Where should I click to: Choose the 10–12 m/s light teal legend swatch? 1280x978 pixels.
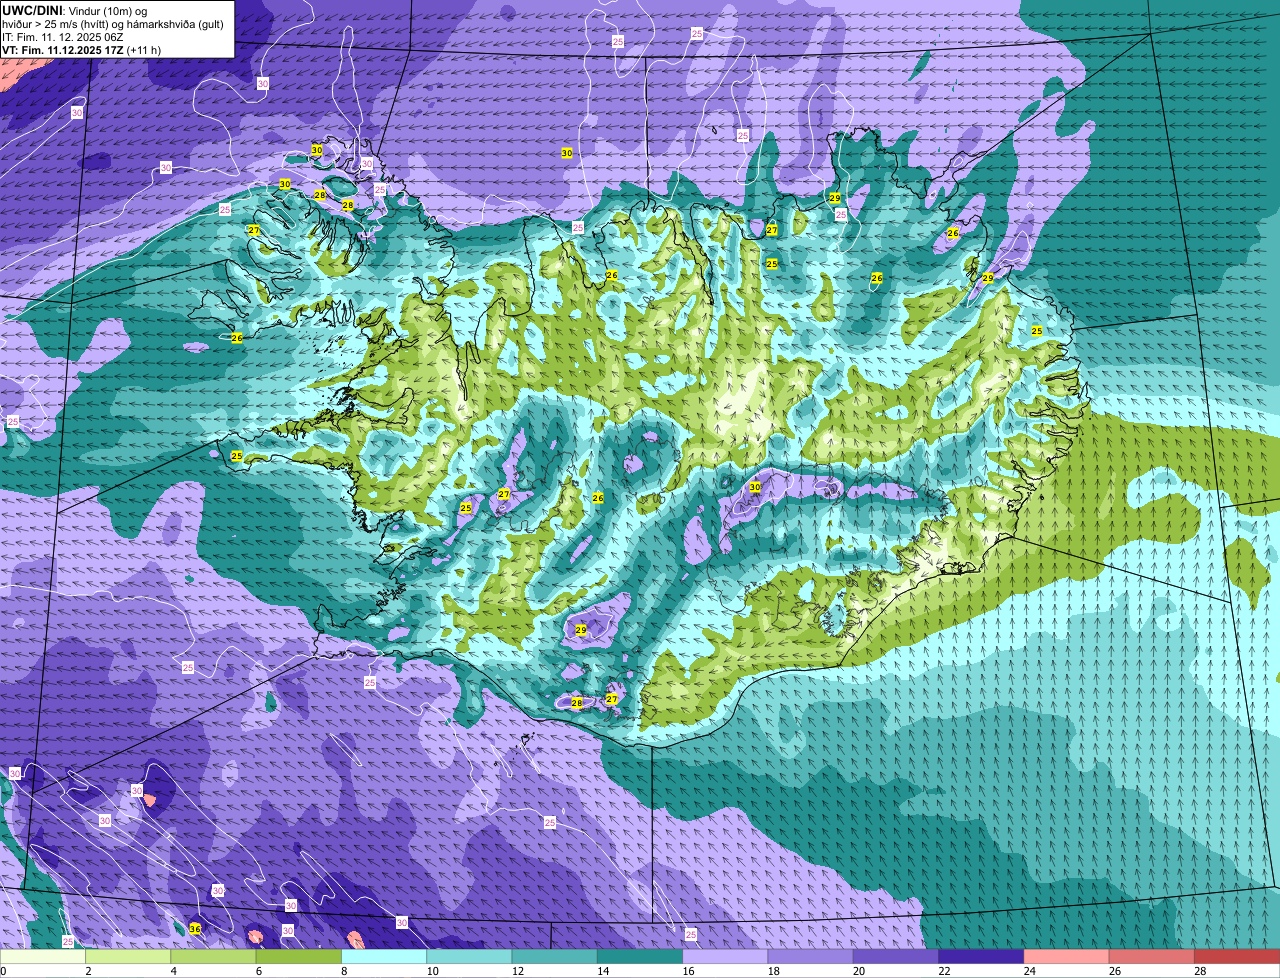(469, 957)
